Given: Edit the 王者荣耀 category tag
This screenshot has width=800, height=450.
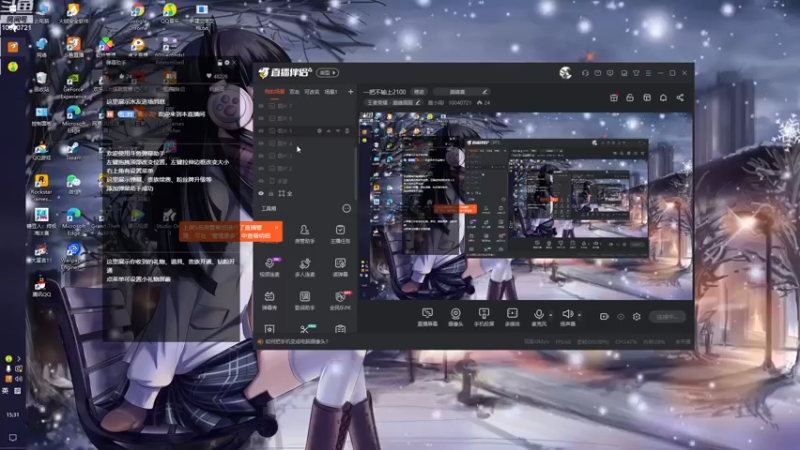Looking at the screenshot, I should coord(394,103).
